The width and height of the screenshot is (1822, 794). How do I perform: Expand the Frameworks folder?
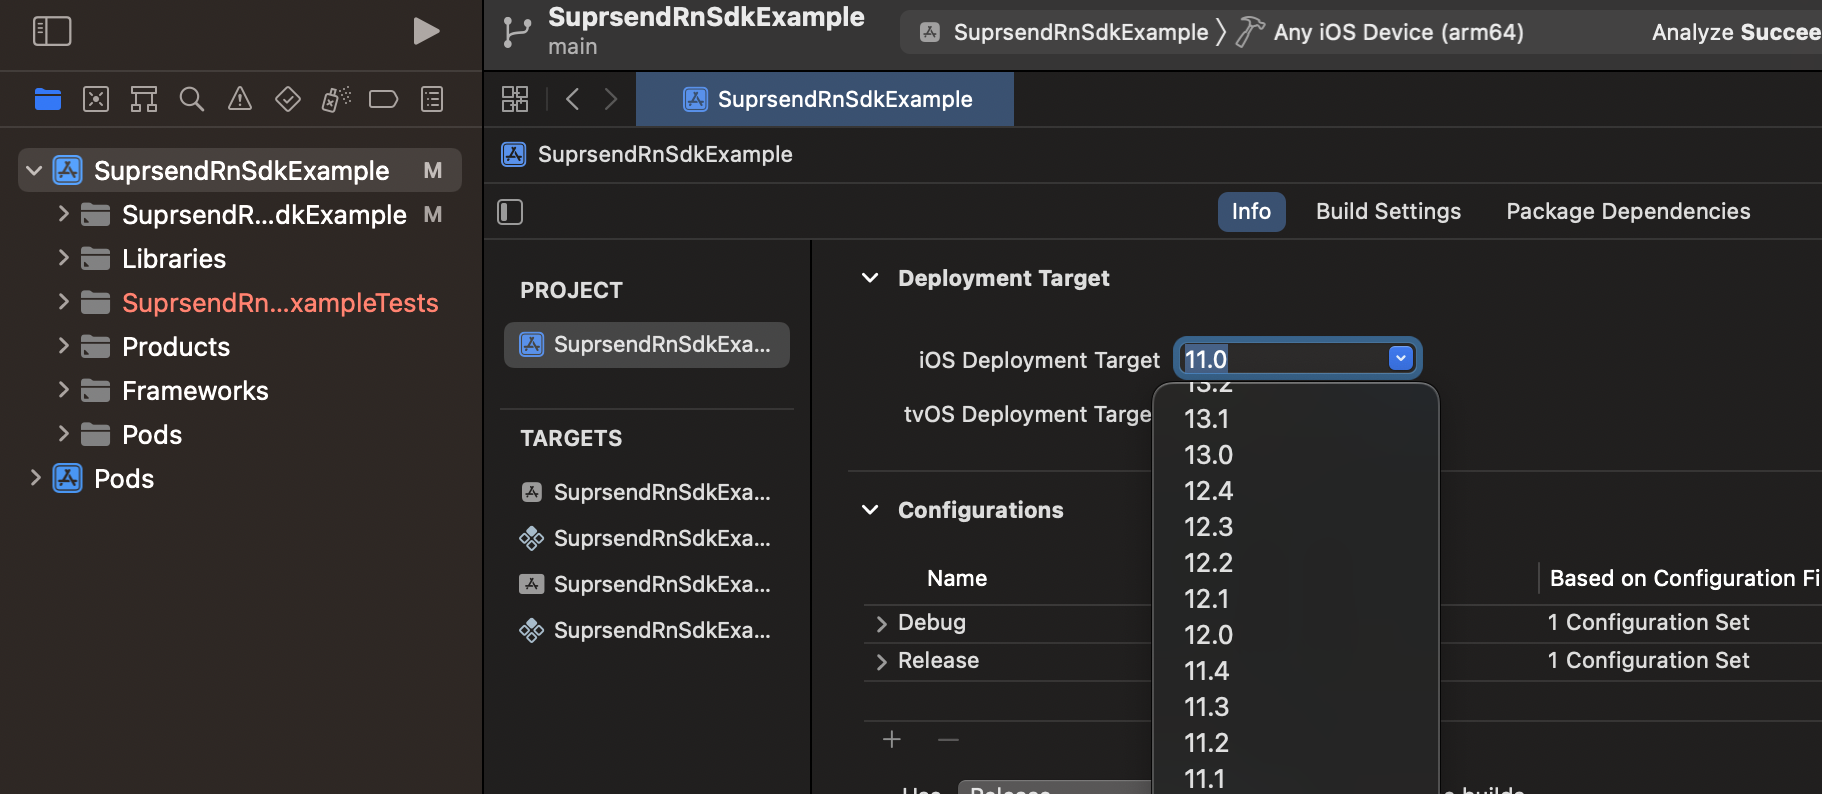click(x=63, y=390)
